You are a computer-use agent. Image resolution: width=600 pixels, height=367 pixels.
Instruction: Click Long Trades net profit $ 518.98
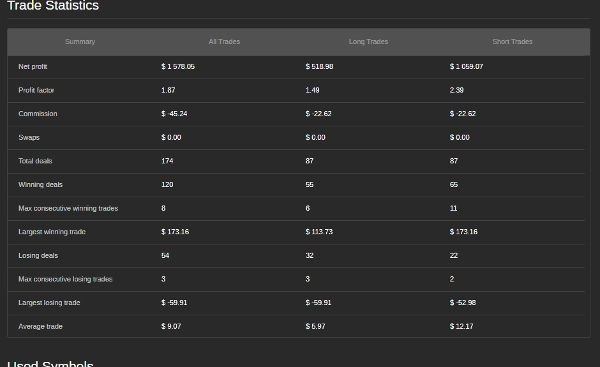[x=319, y=67]
